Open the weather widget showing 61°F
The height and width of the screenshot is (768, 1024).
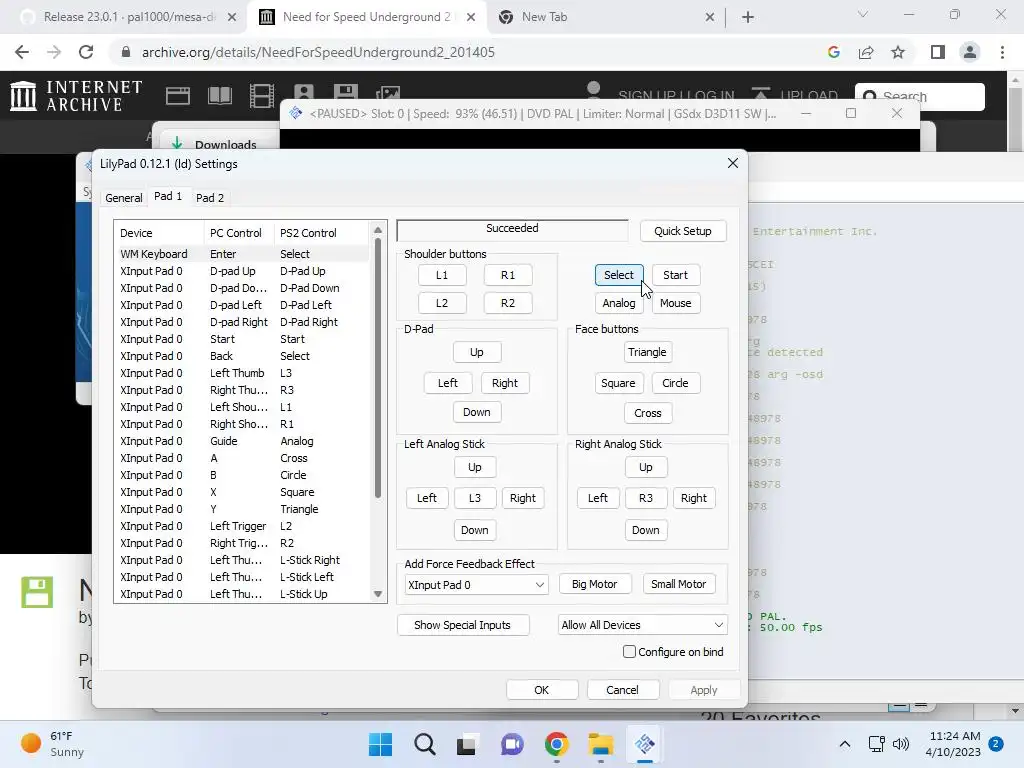pyautogui.click(x=52, y=744)
